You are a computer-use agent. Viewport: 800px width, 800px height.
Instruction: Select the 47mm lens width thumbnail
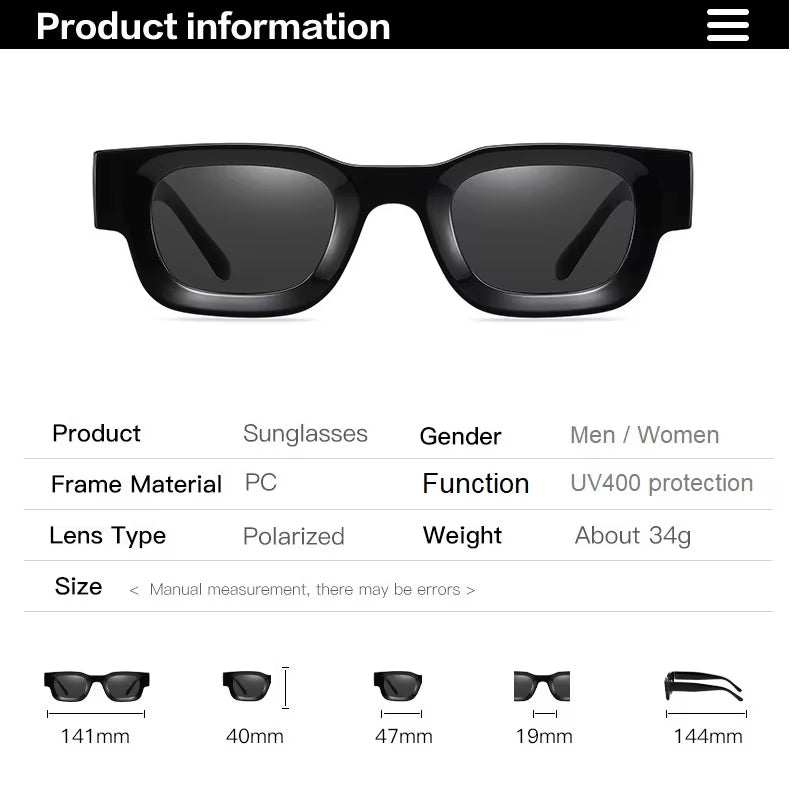(x=398, y=686)
